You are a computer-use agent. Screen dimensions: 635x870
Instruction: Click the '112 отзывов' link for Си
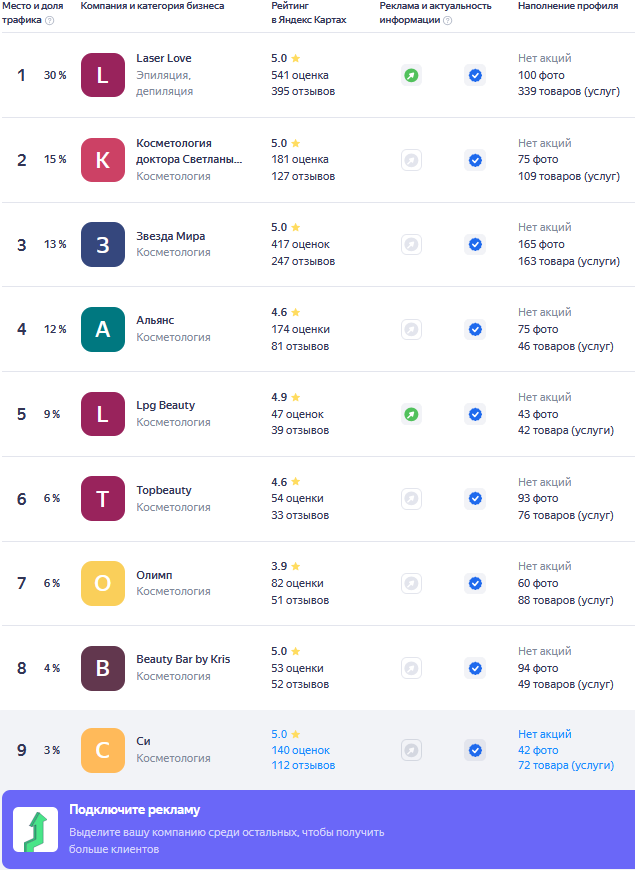click(303, 766)
